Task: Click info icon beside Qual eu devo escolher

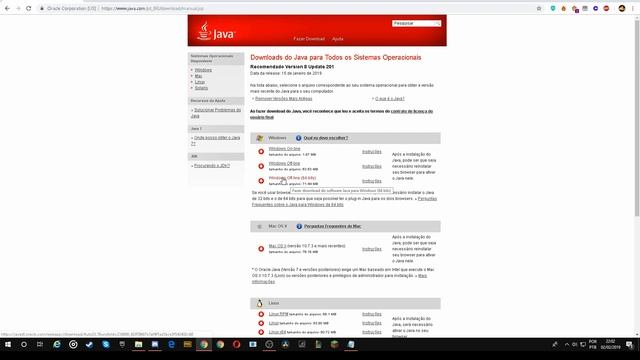Action: point(298,138)
